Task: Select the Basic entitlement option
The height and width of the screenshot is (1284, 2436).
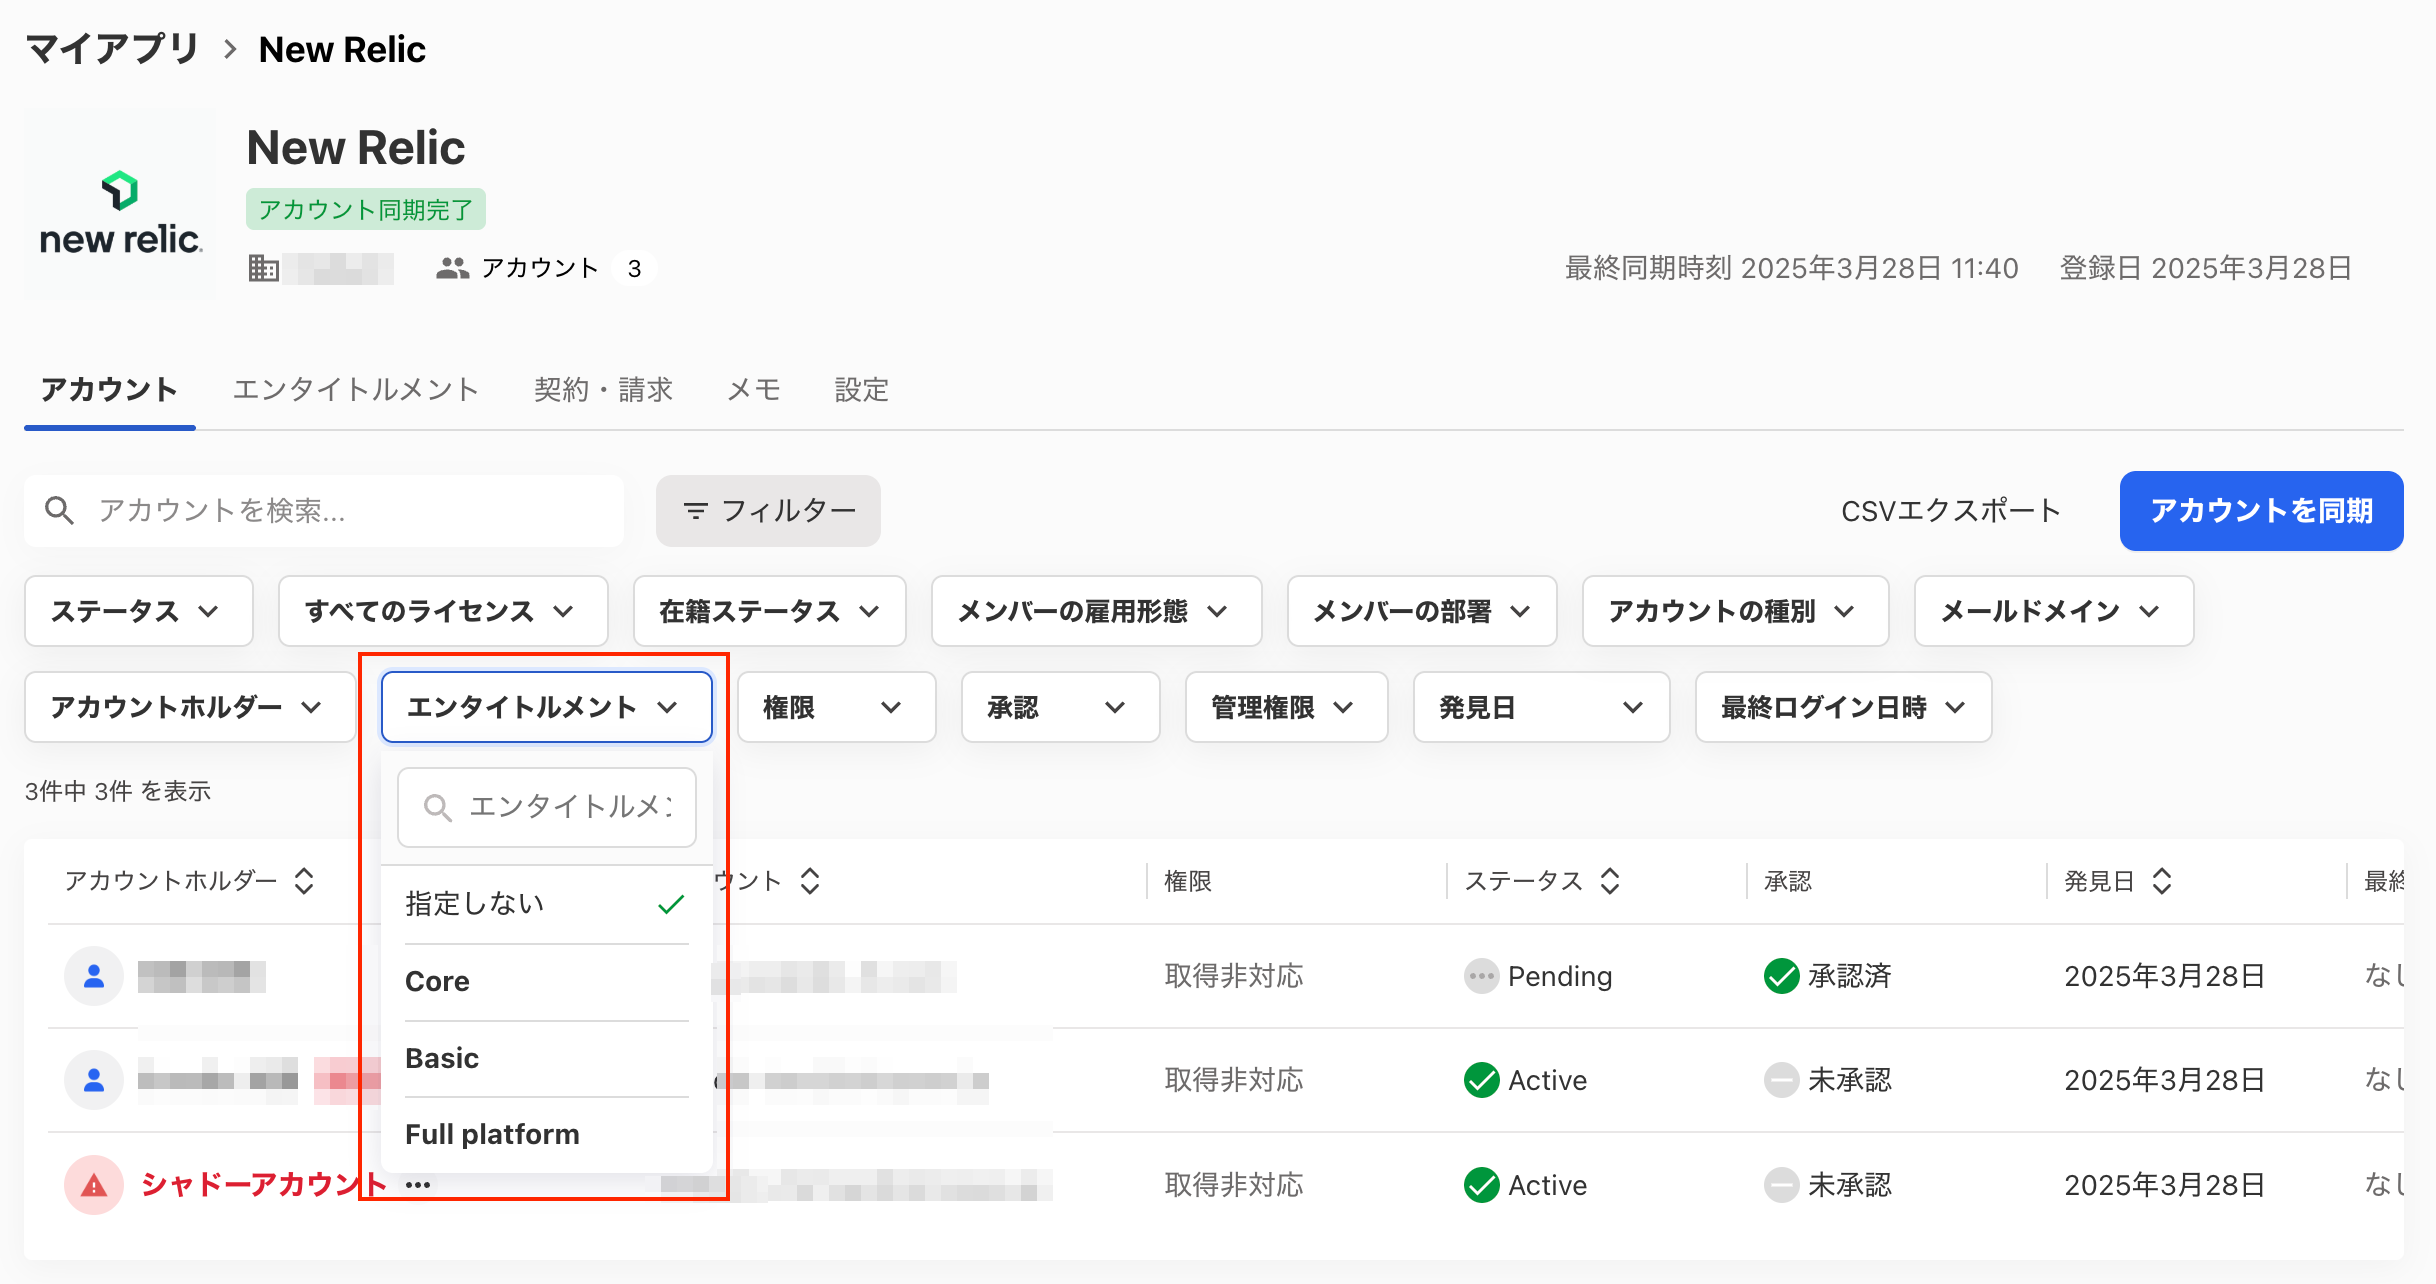Action: point(546,1058)
